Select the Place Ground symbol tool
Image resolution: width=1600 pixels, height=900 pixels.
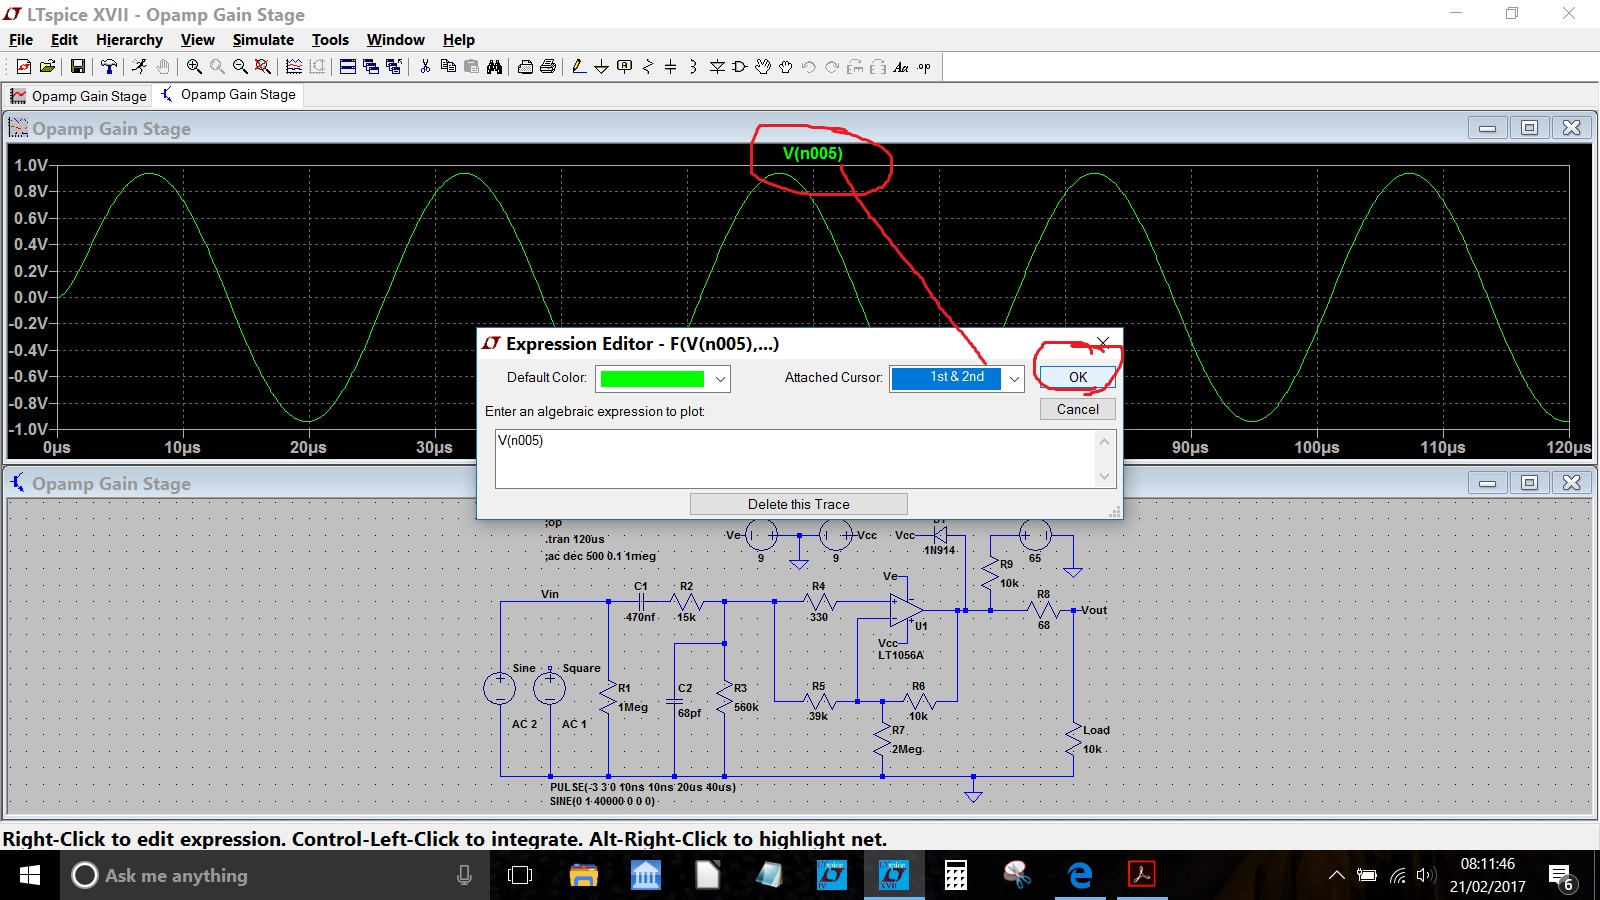601,67
